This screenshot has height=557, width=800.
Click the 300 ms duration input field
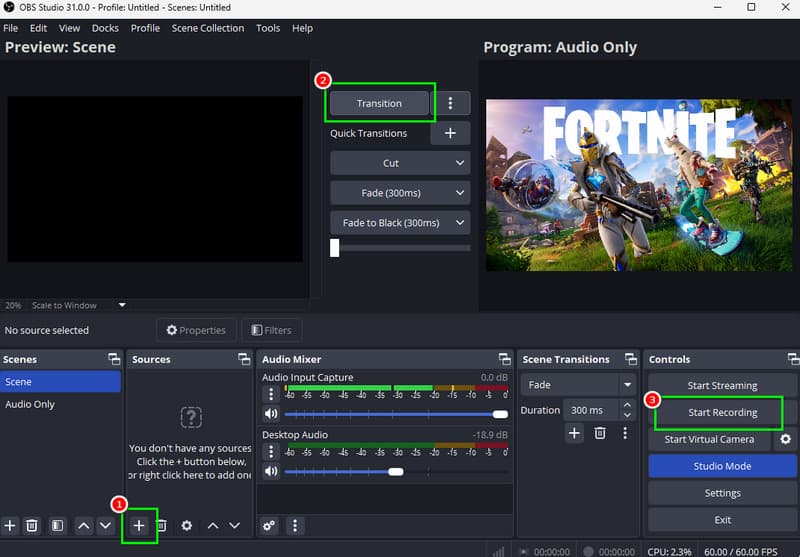(593, 410)
